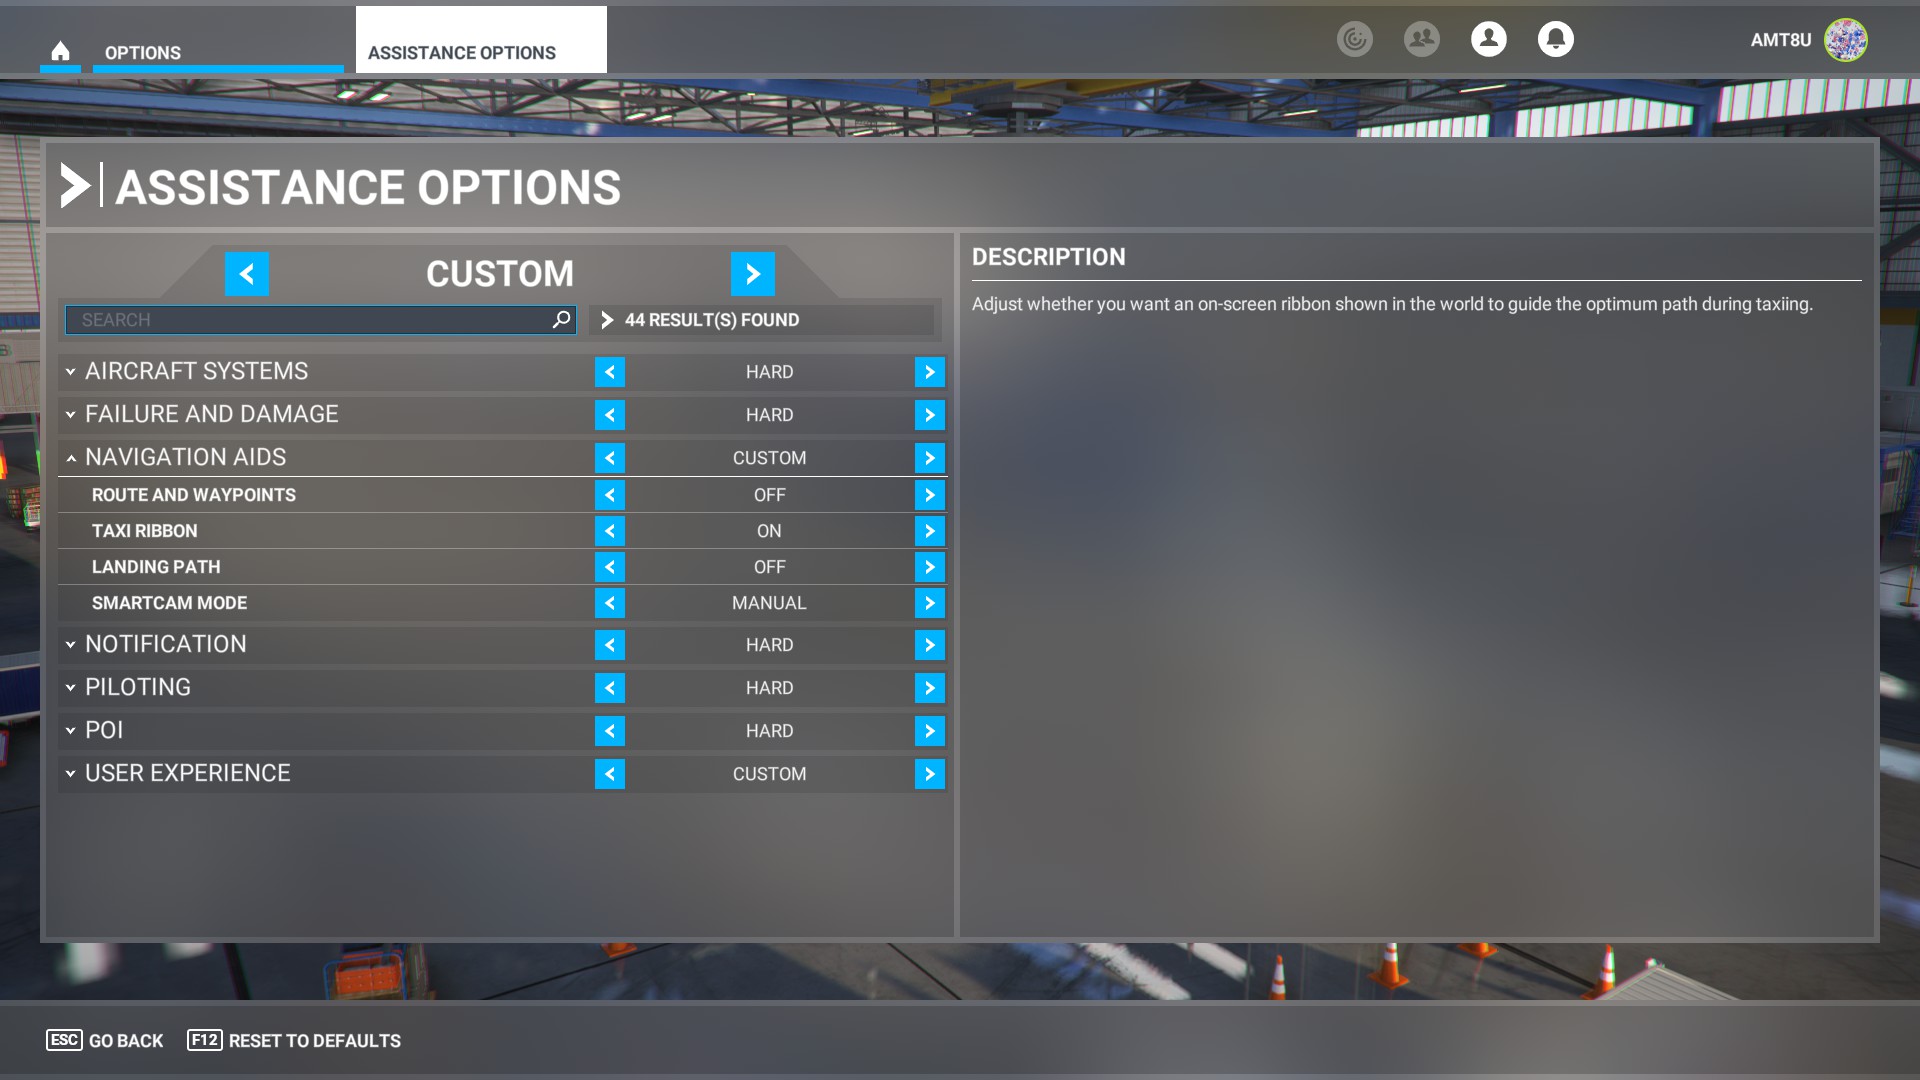Toggle Route and Waypoints to ON

(930, 495)
